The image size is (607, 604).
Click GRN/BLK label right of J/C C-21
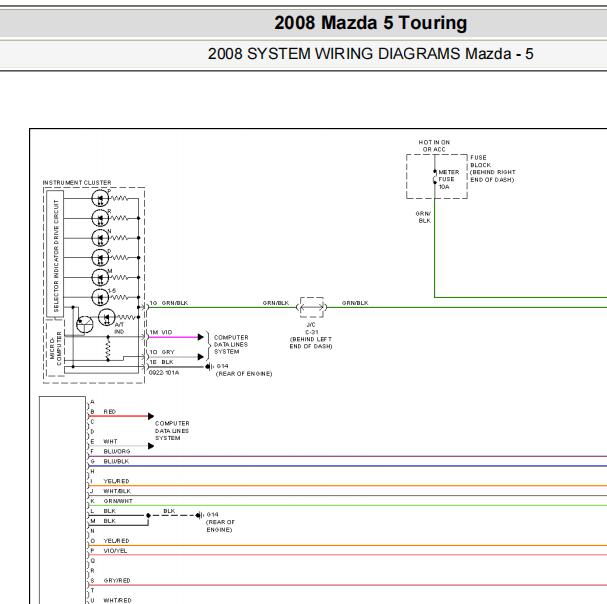(x=355, y=303)
